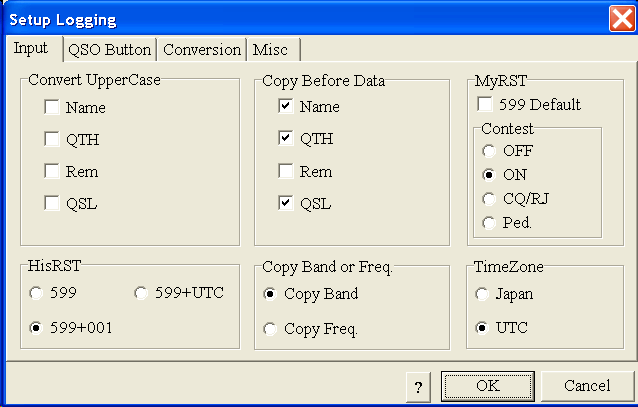Select CQ/RJ contest option
The height and width of the screenshot is (407, 638).
489,198
